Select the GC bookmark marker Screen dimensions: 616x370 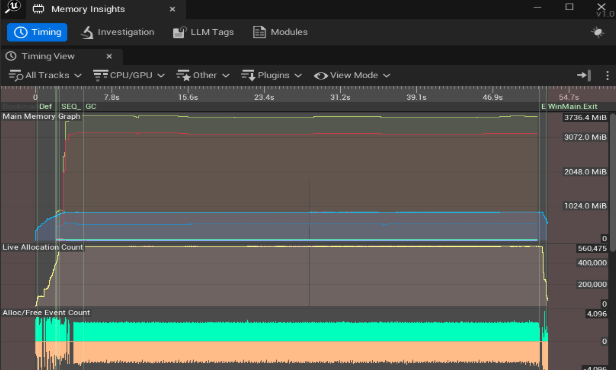click(x=91, y=106)
